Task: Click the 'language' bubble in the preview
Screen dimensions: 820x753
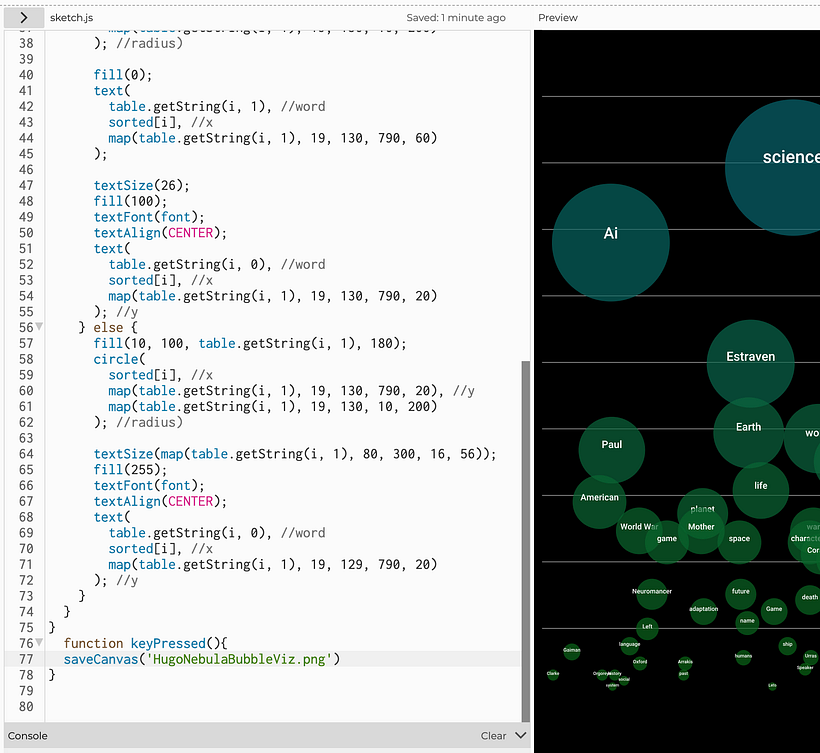Action: [x=630, y=646]
